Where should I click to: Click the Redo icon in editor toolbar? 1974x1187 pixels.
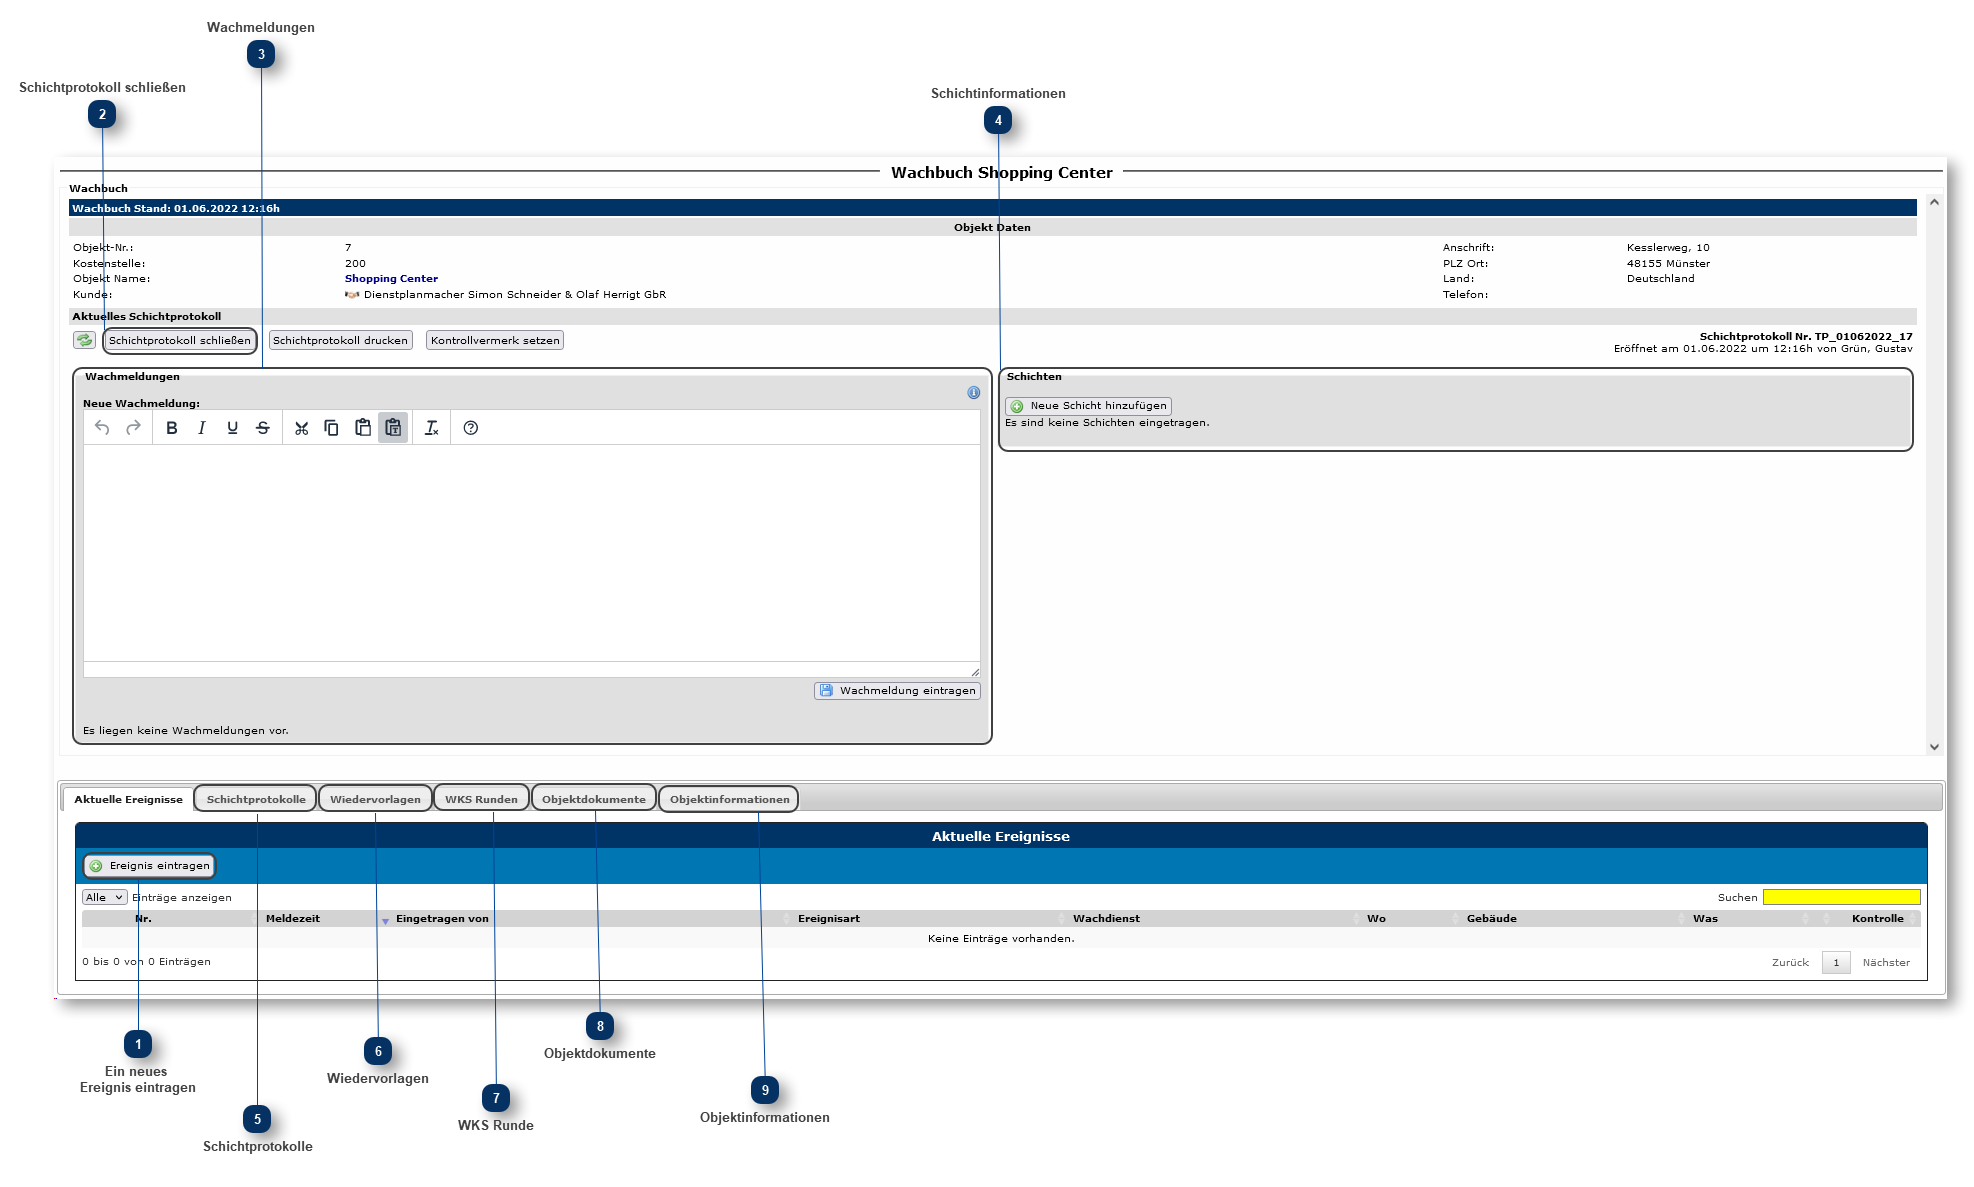pos(133,428)
